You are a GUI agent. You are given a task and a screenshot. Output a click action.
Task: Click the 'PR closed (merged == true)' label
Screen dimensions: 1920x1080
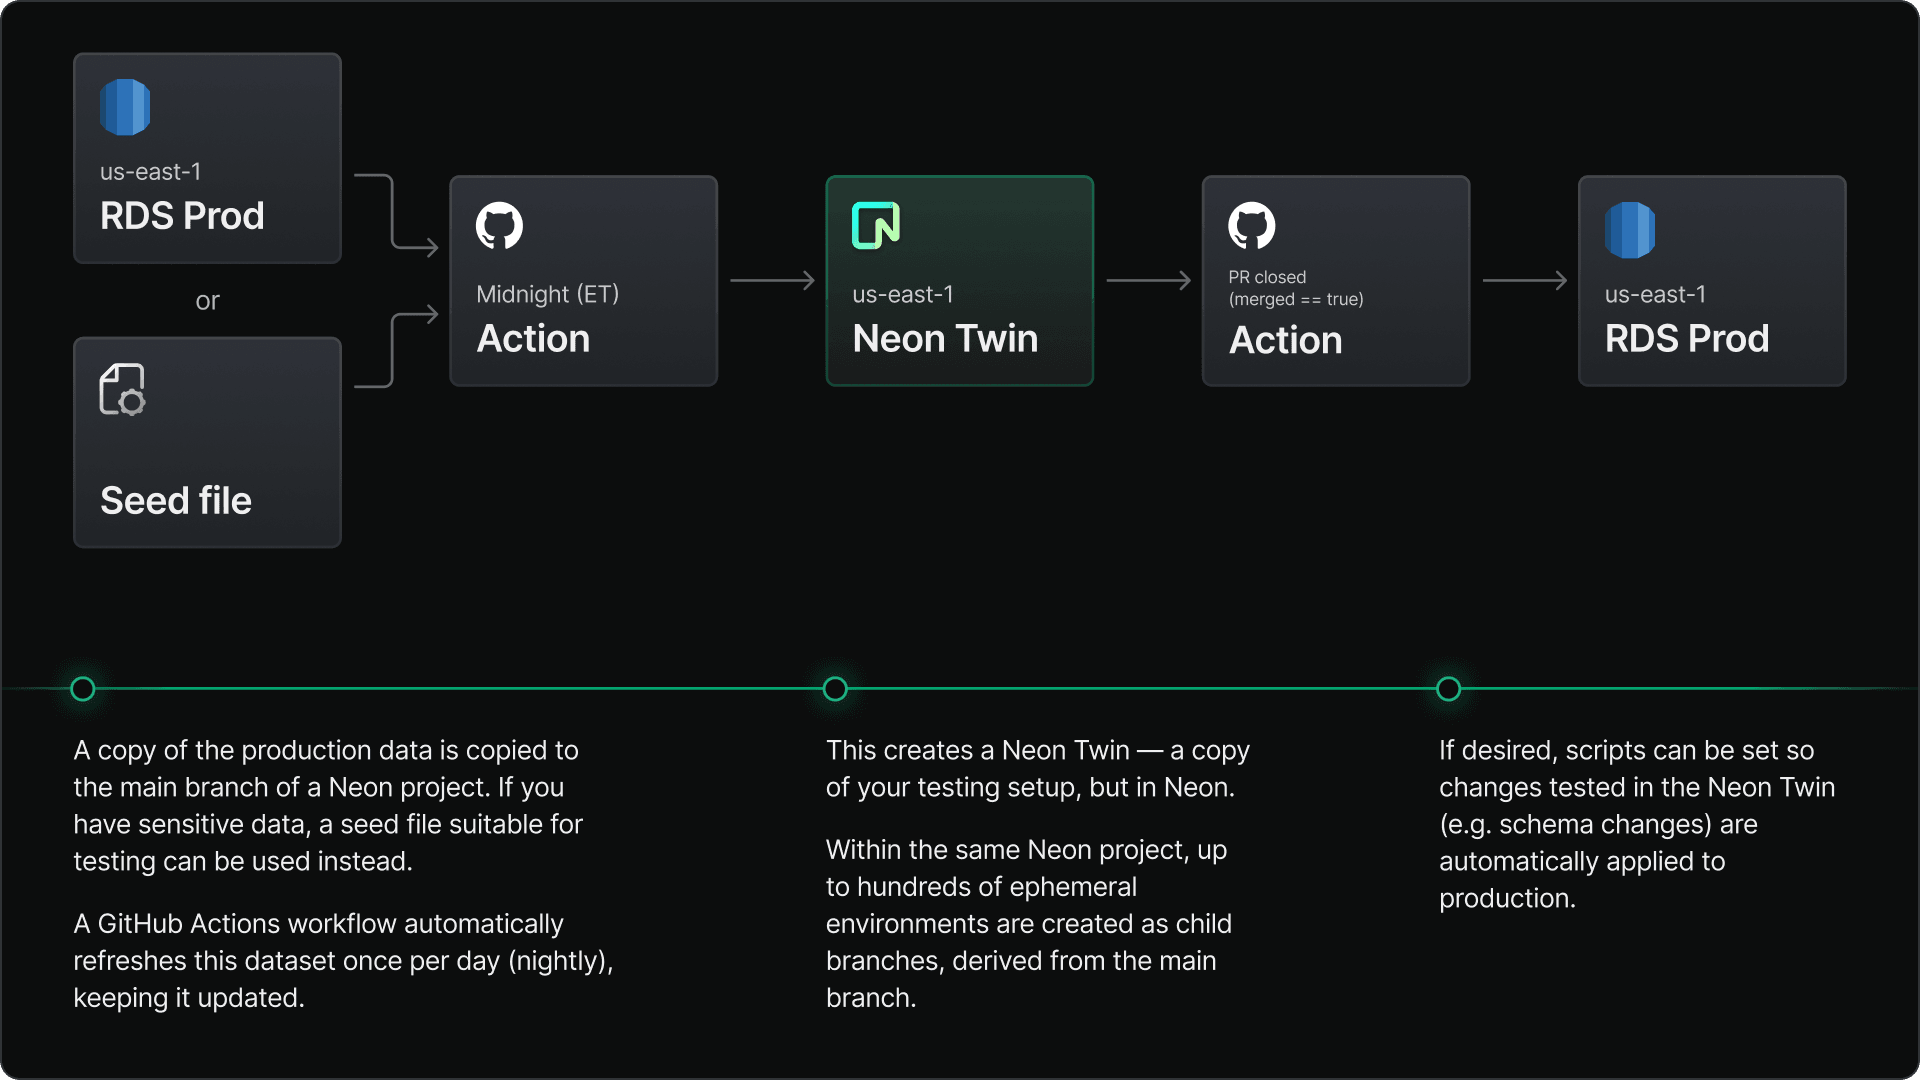click(1295, 288)
